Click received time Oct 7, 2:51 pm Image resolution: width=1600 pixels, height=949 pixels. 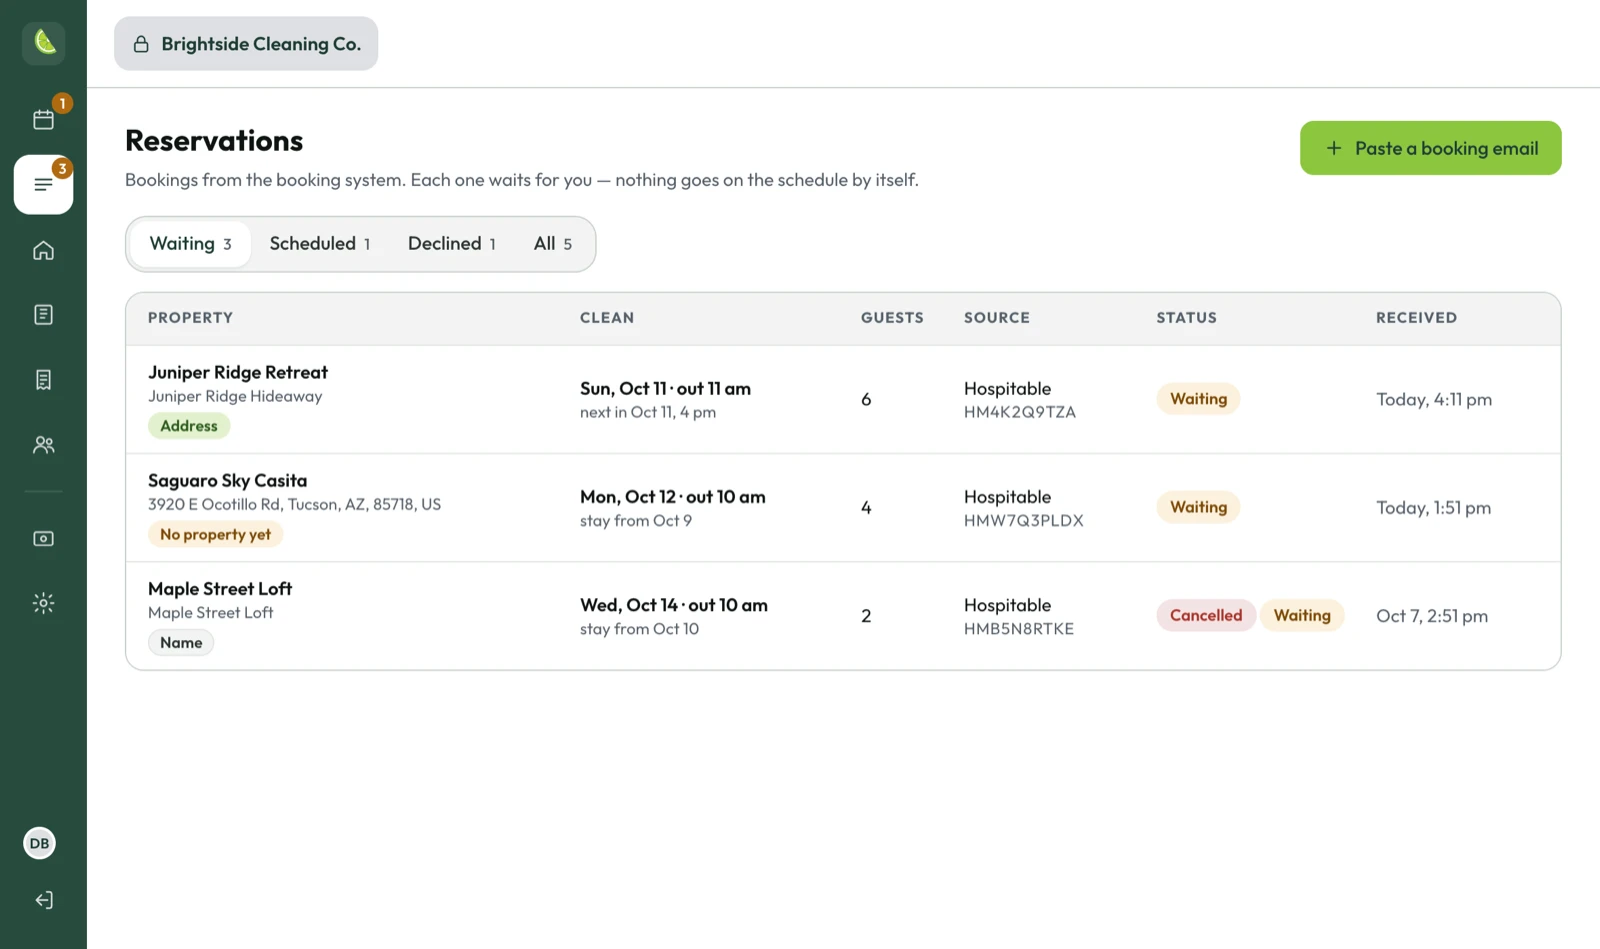coord(1432,616)
